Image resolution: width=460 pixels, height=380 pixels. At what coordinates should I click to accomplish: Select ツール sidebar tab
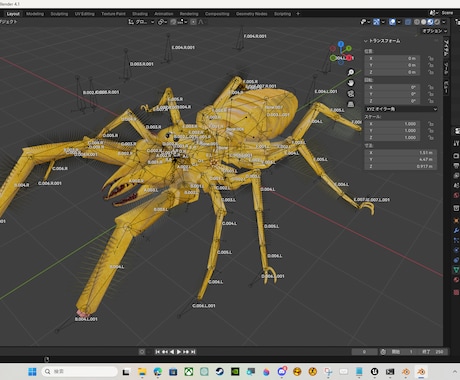pyautogui.click(x=446, y=69)
